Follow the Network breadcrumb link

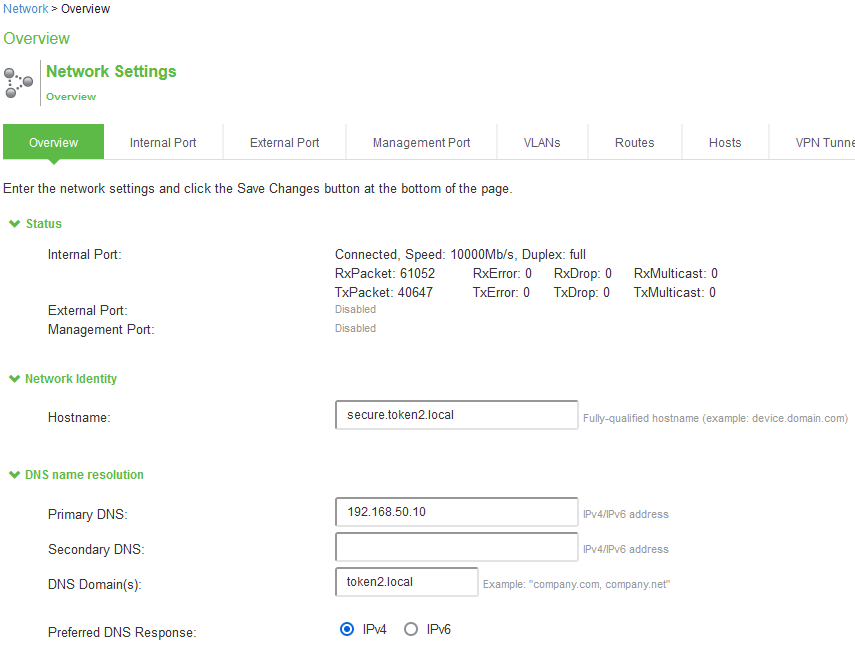click(26, 9)
